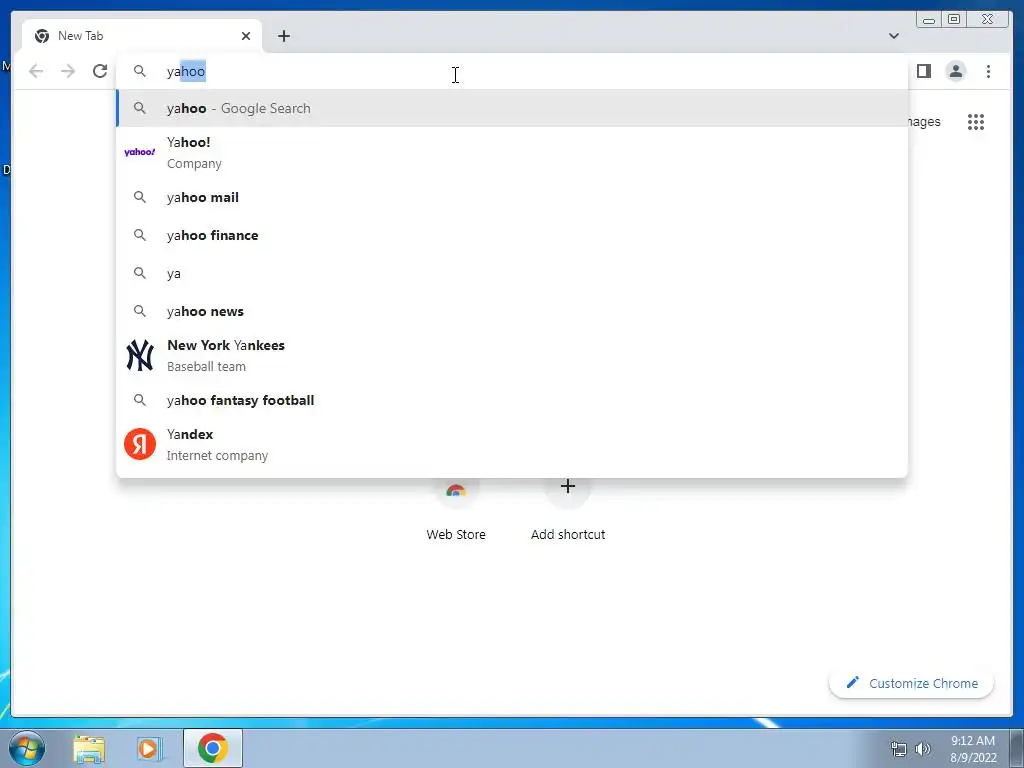
Task: Click the search magnifier icon in address bar
Action: (140, 71)
